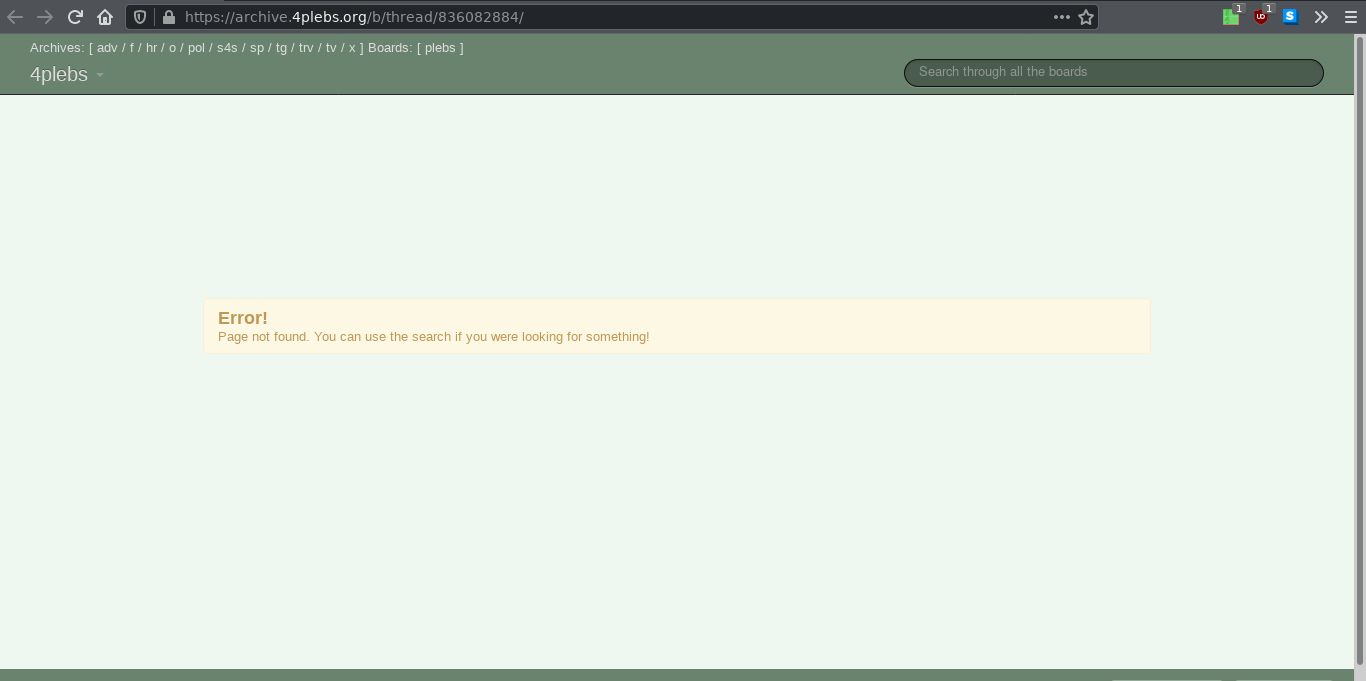Open the uBlock Origin extension icon

pos(1261,17)
